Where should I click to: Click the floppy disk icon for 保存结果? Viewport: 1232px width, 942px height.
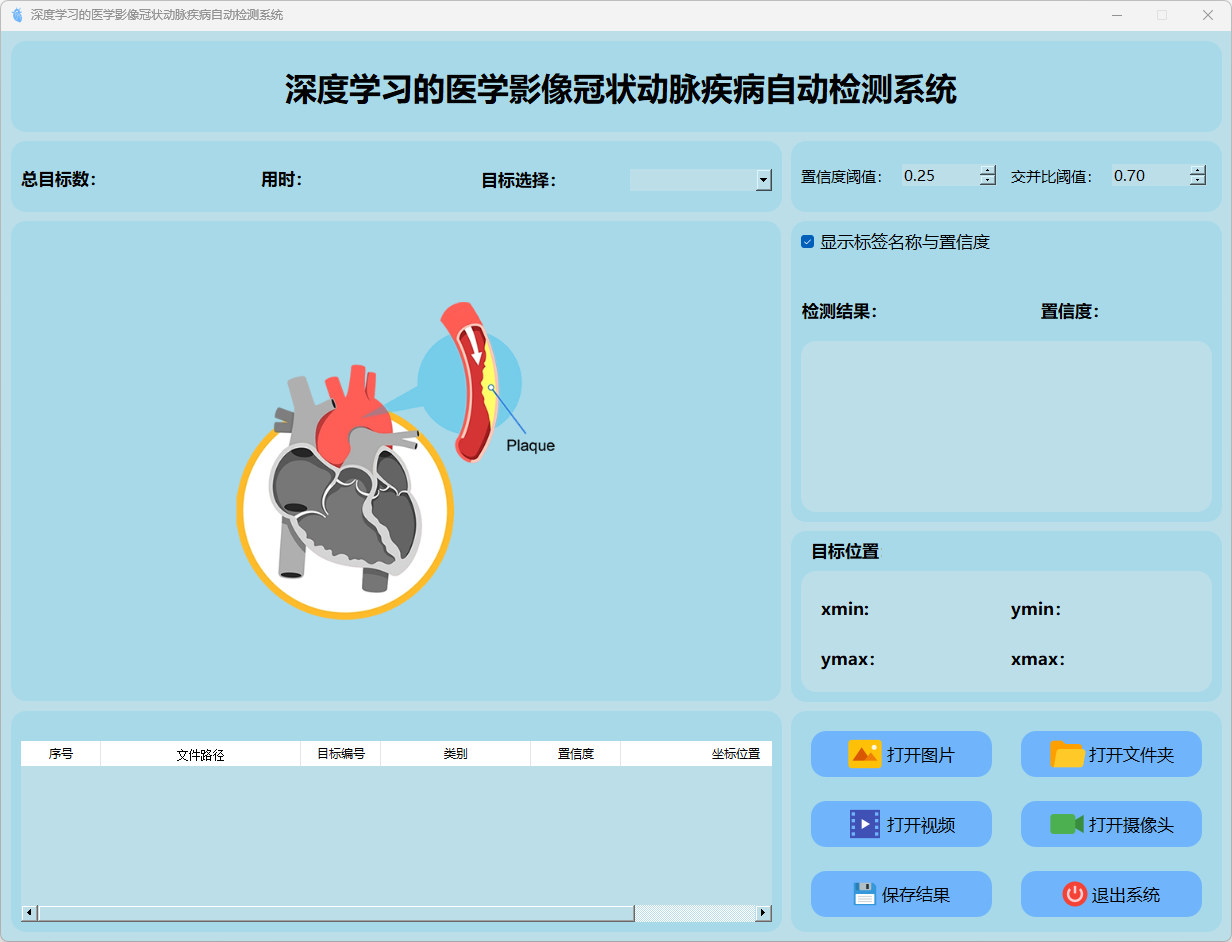pos(864,894)
